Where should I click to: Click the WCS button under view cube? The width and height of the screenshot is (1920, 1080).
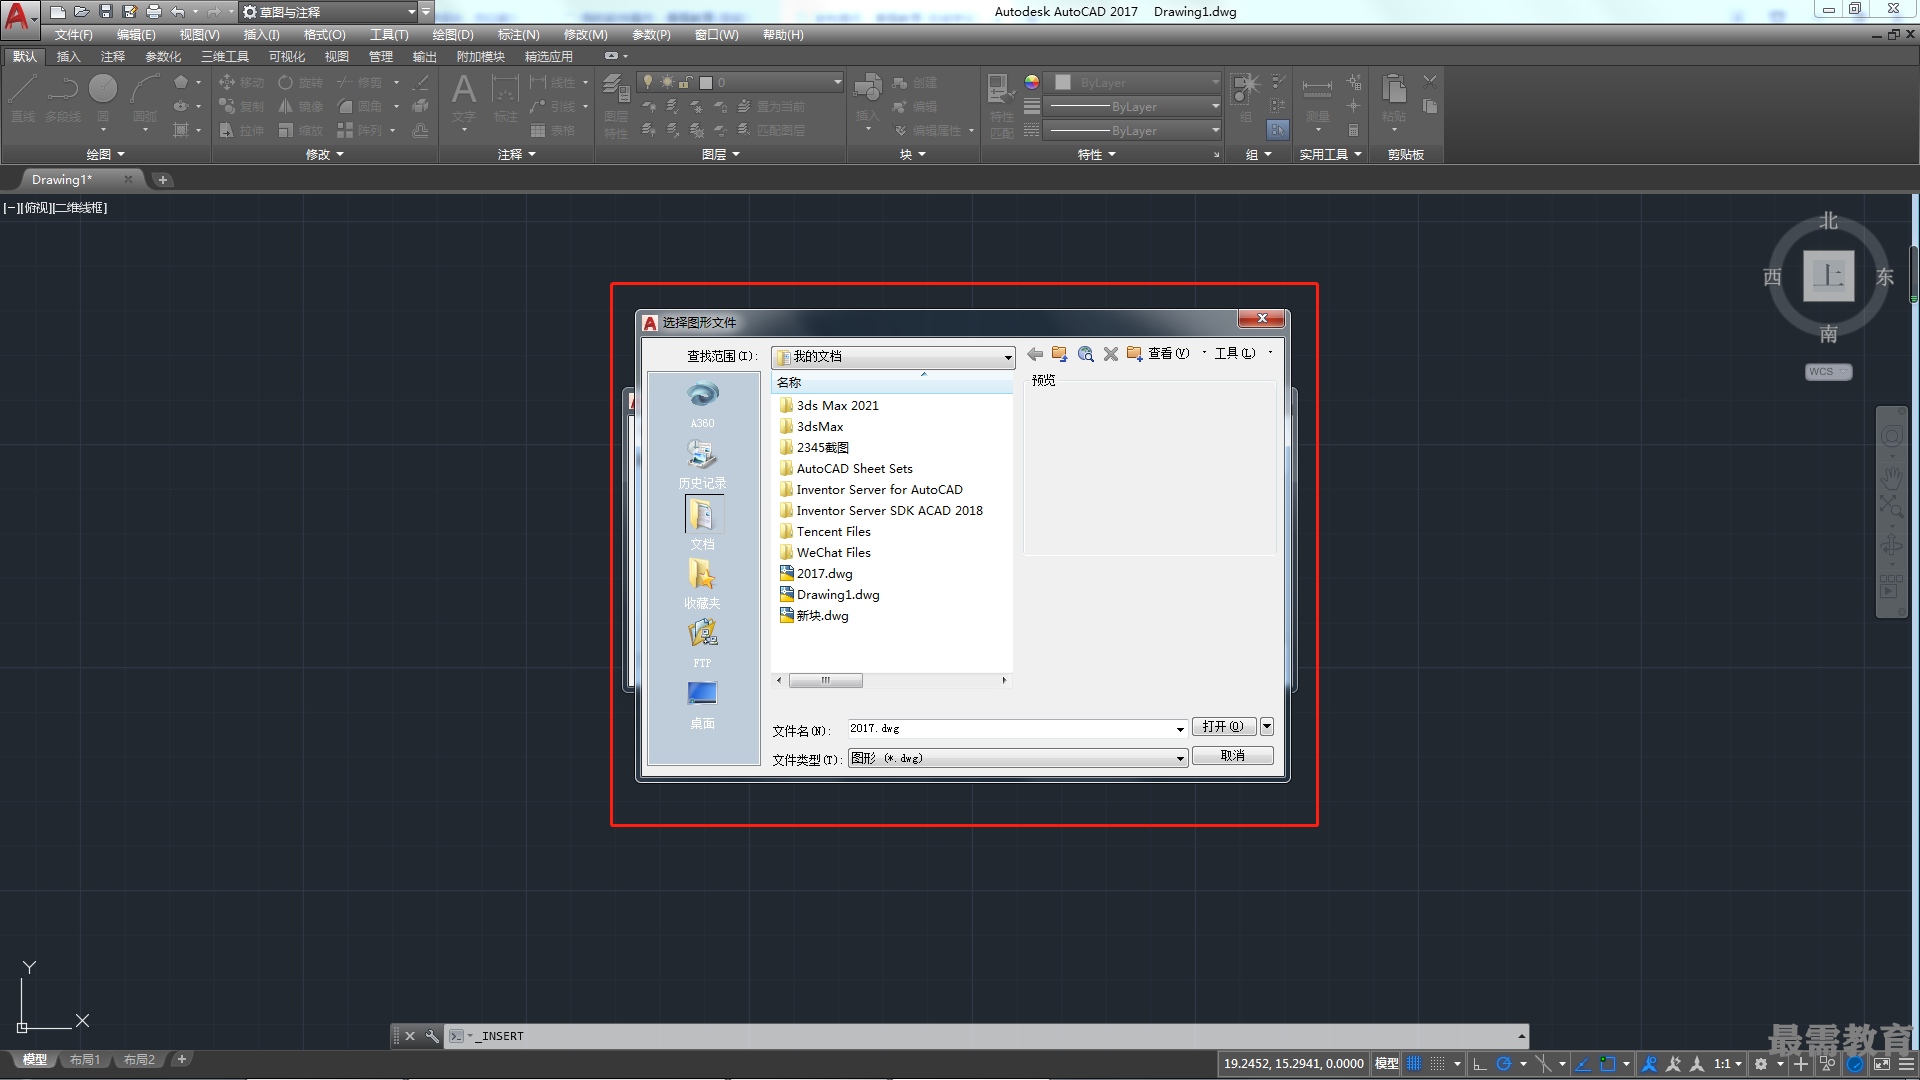coord(1828,372)
